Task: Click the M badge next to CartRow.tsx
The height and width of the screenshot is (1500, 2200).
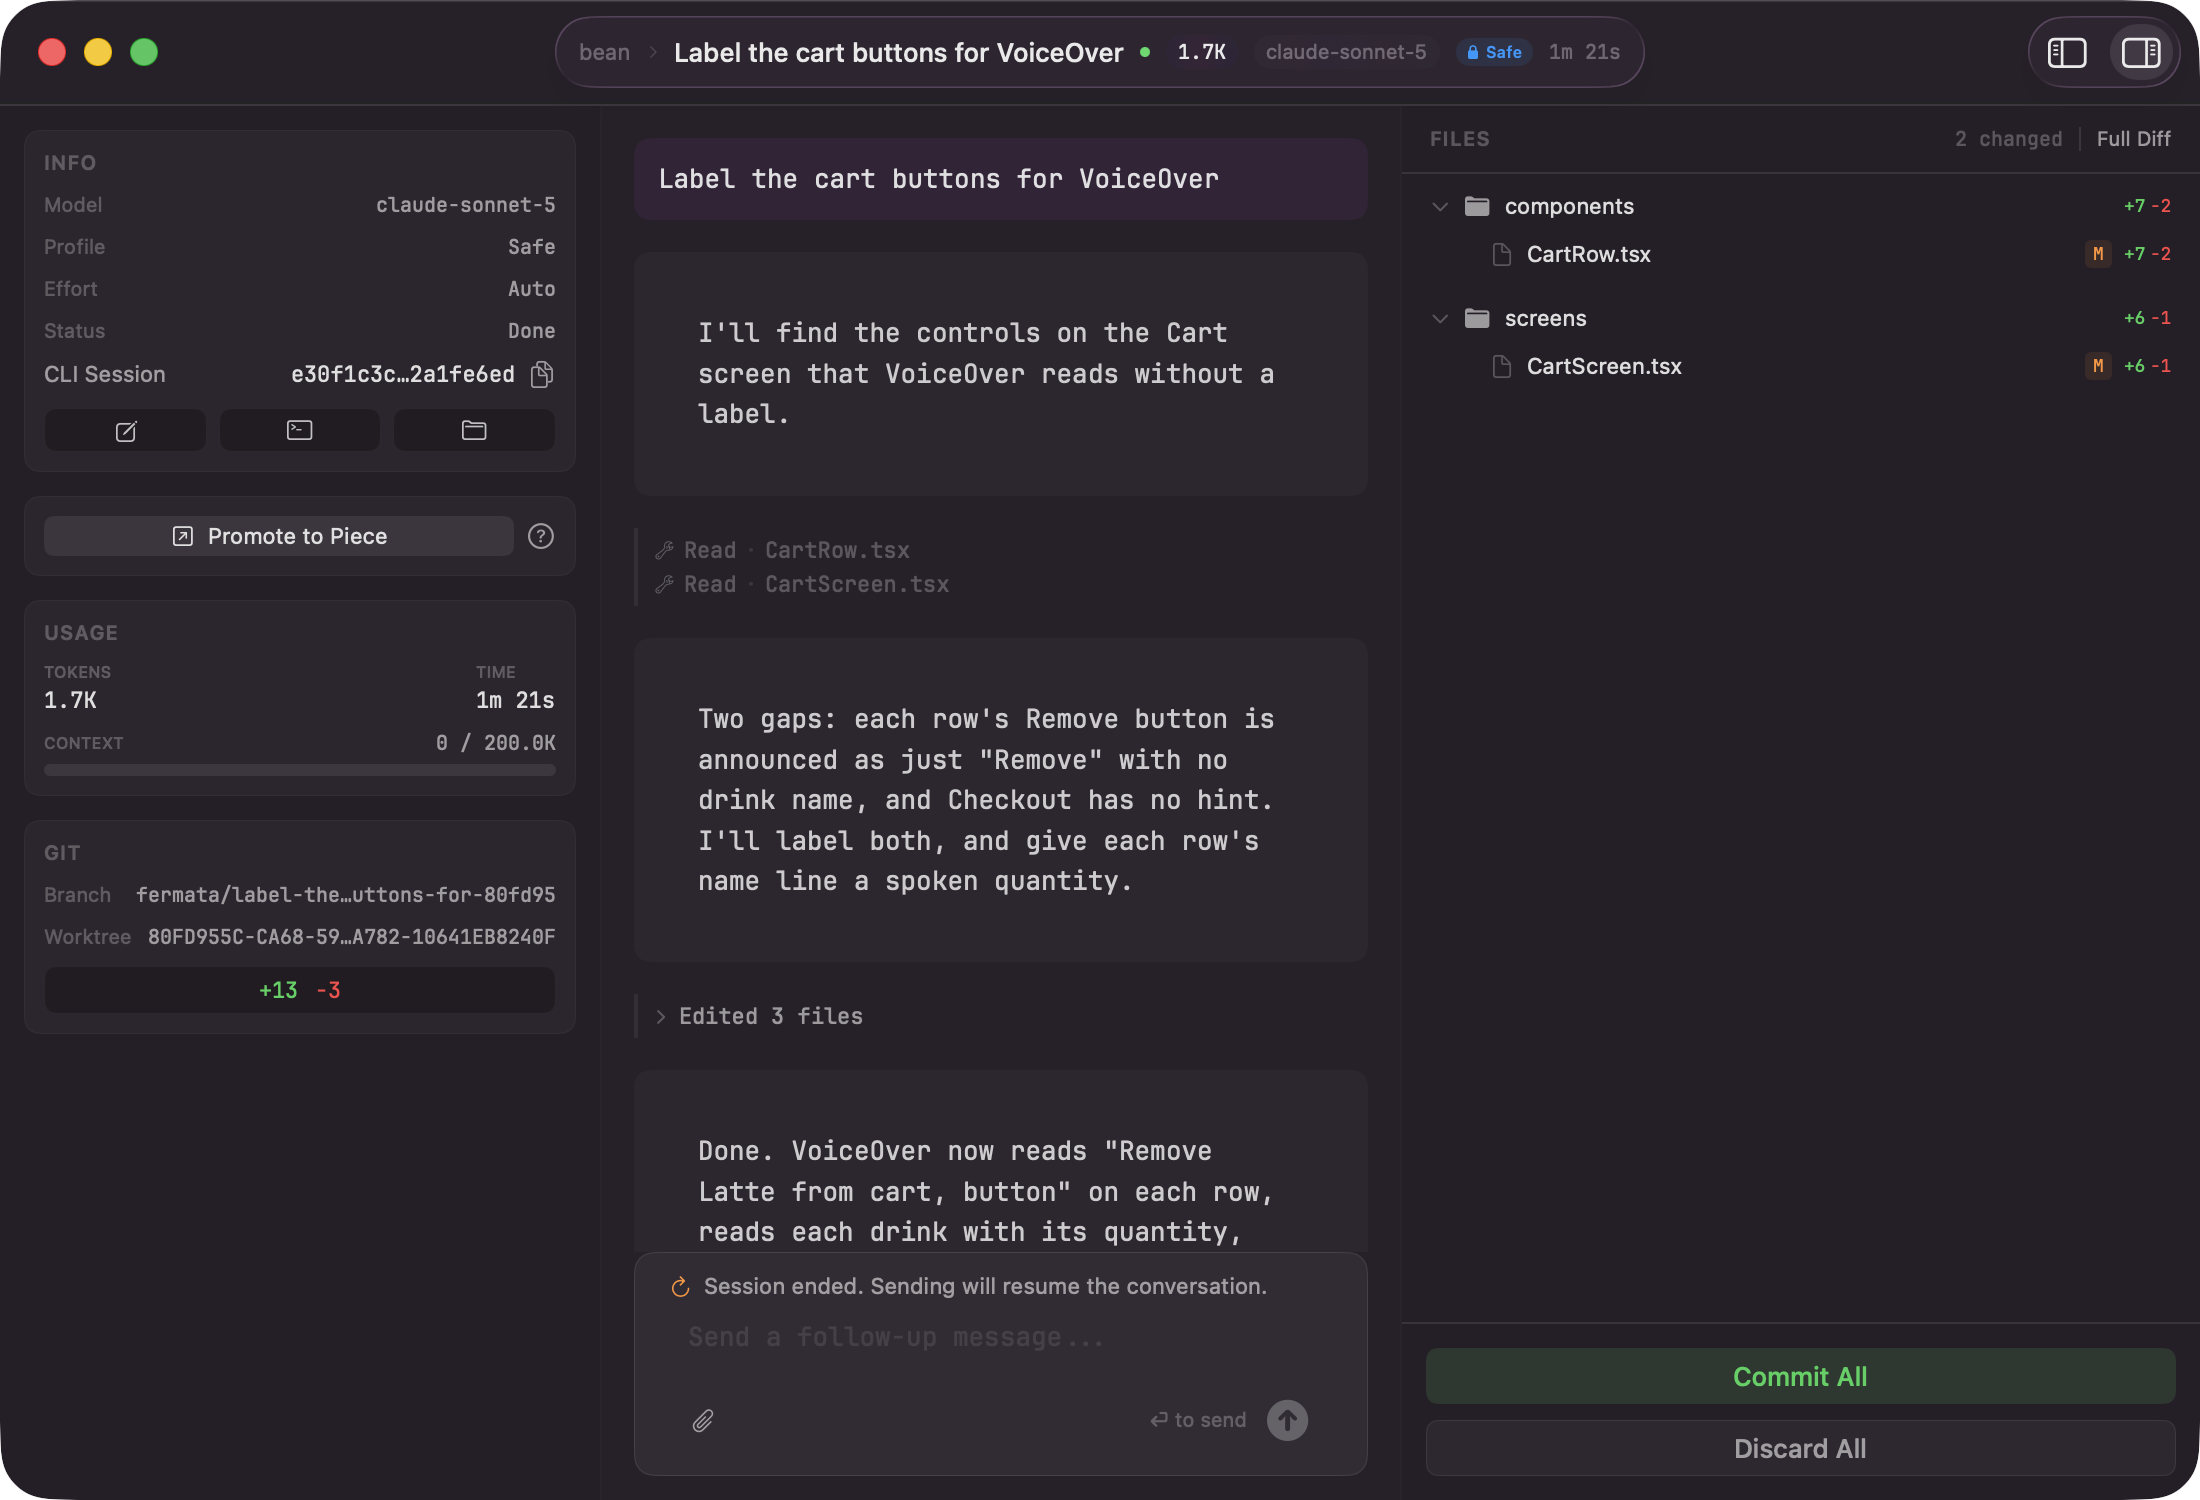Action: [x=2098, y=254]
